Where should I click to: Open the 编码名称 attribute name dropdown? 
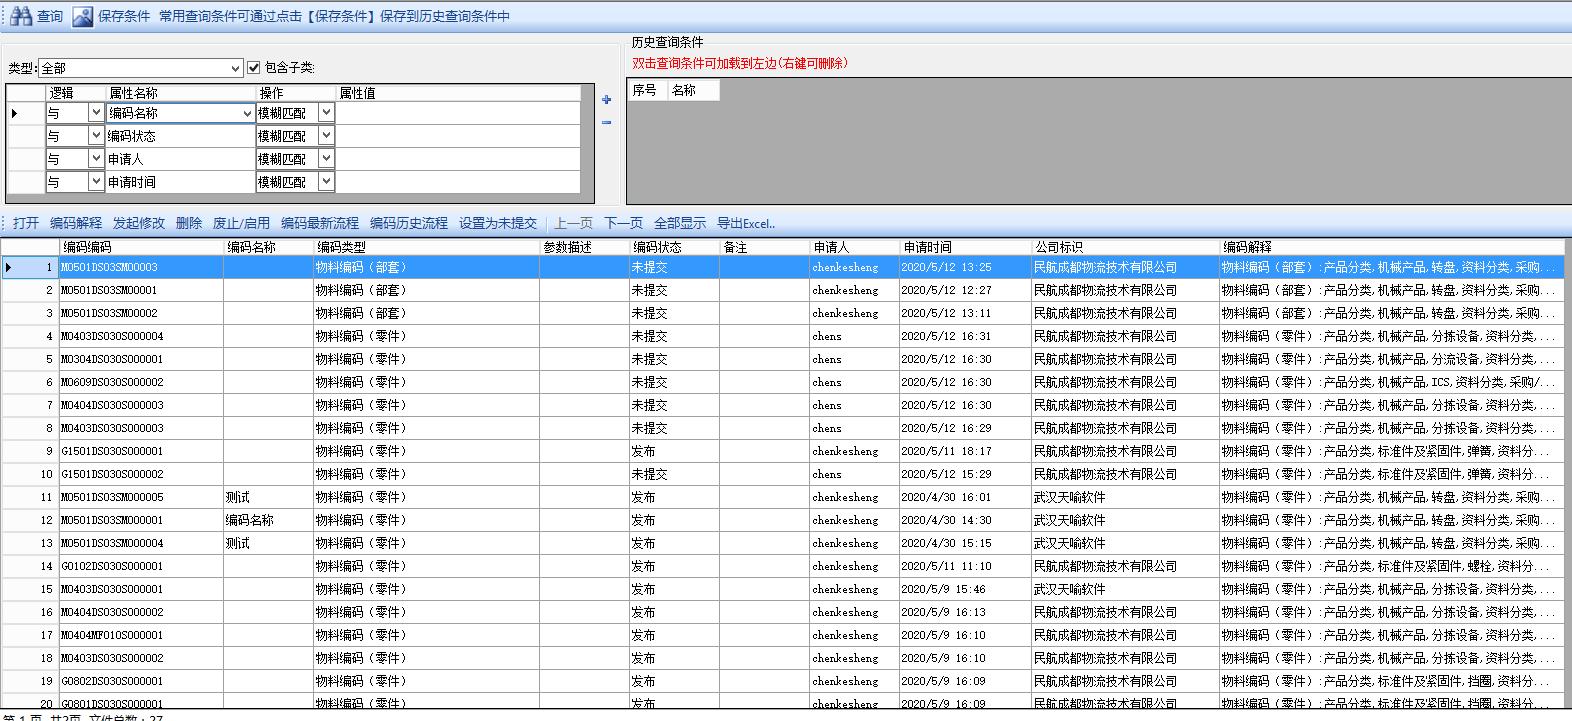point(247,113)
